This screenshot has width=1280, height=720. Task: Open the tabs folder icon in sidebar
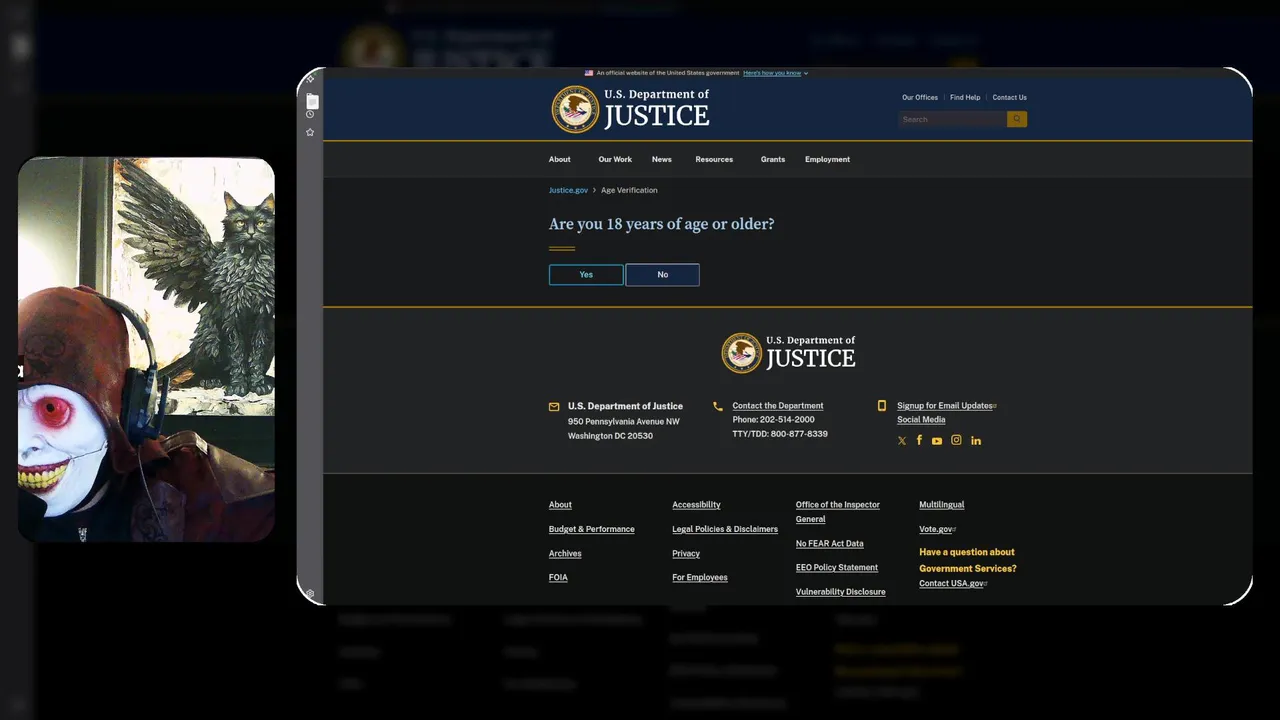[x=312, y=101]
